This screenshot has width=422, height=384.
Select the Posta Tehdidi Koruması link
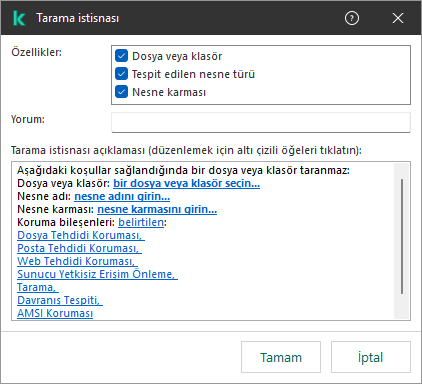pyautogui.click(x=79, y=248)
